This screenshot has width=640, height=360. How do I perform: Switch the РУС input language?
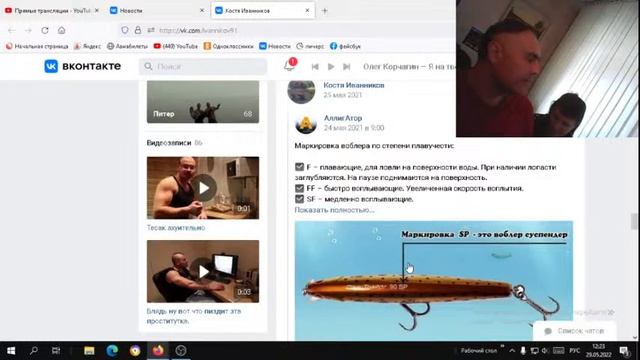click(575, 351)
